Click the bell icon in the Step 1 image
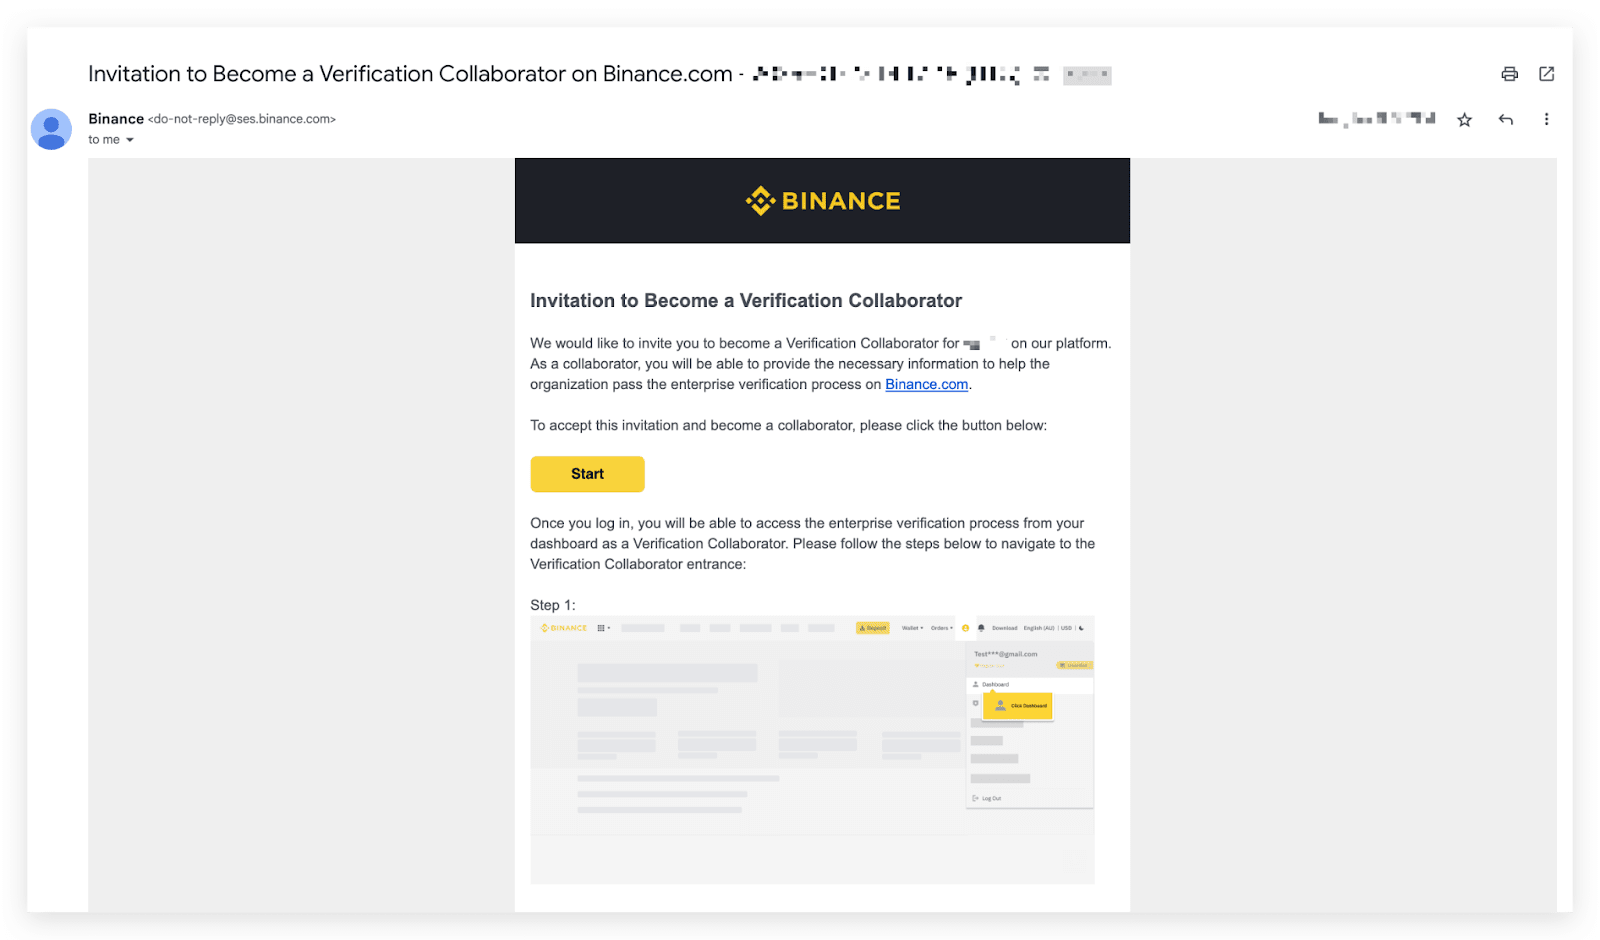 click(x=981, y=628)
